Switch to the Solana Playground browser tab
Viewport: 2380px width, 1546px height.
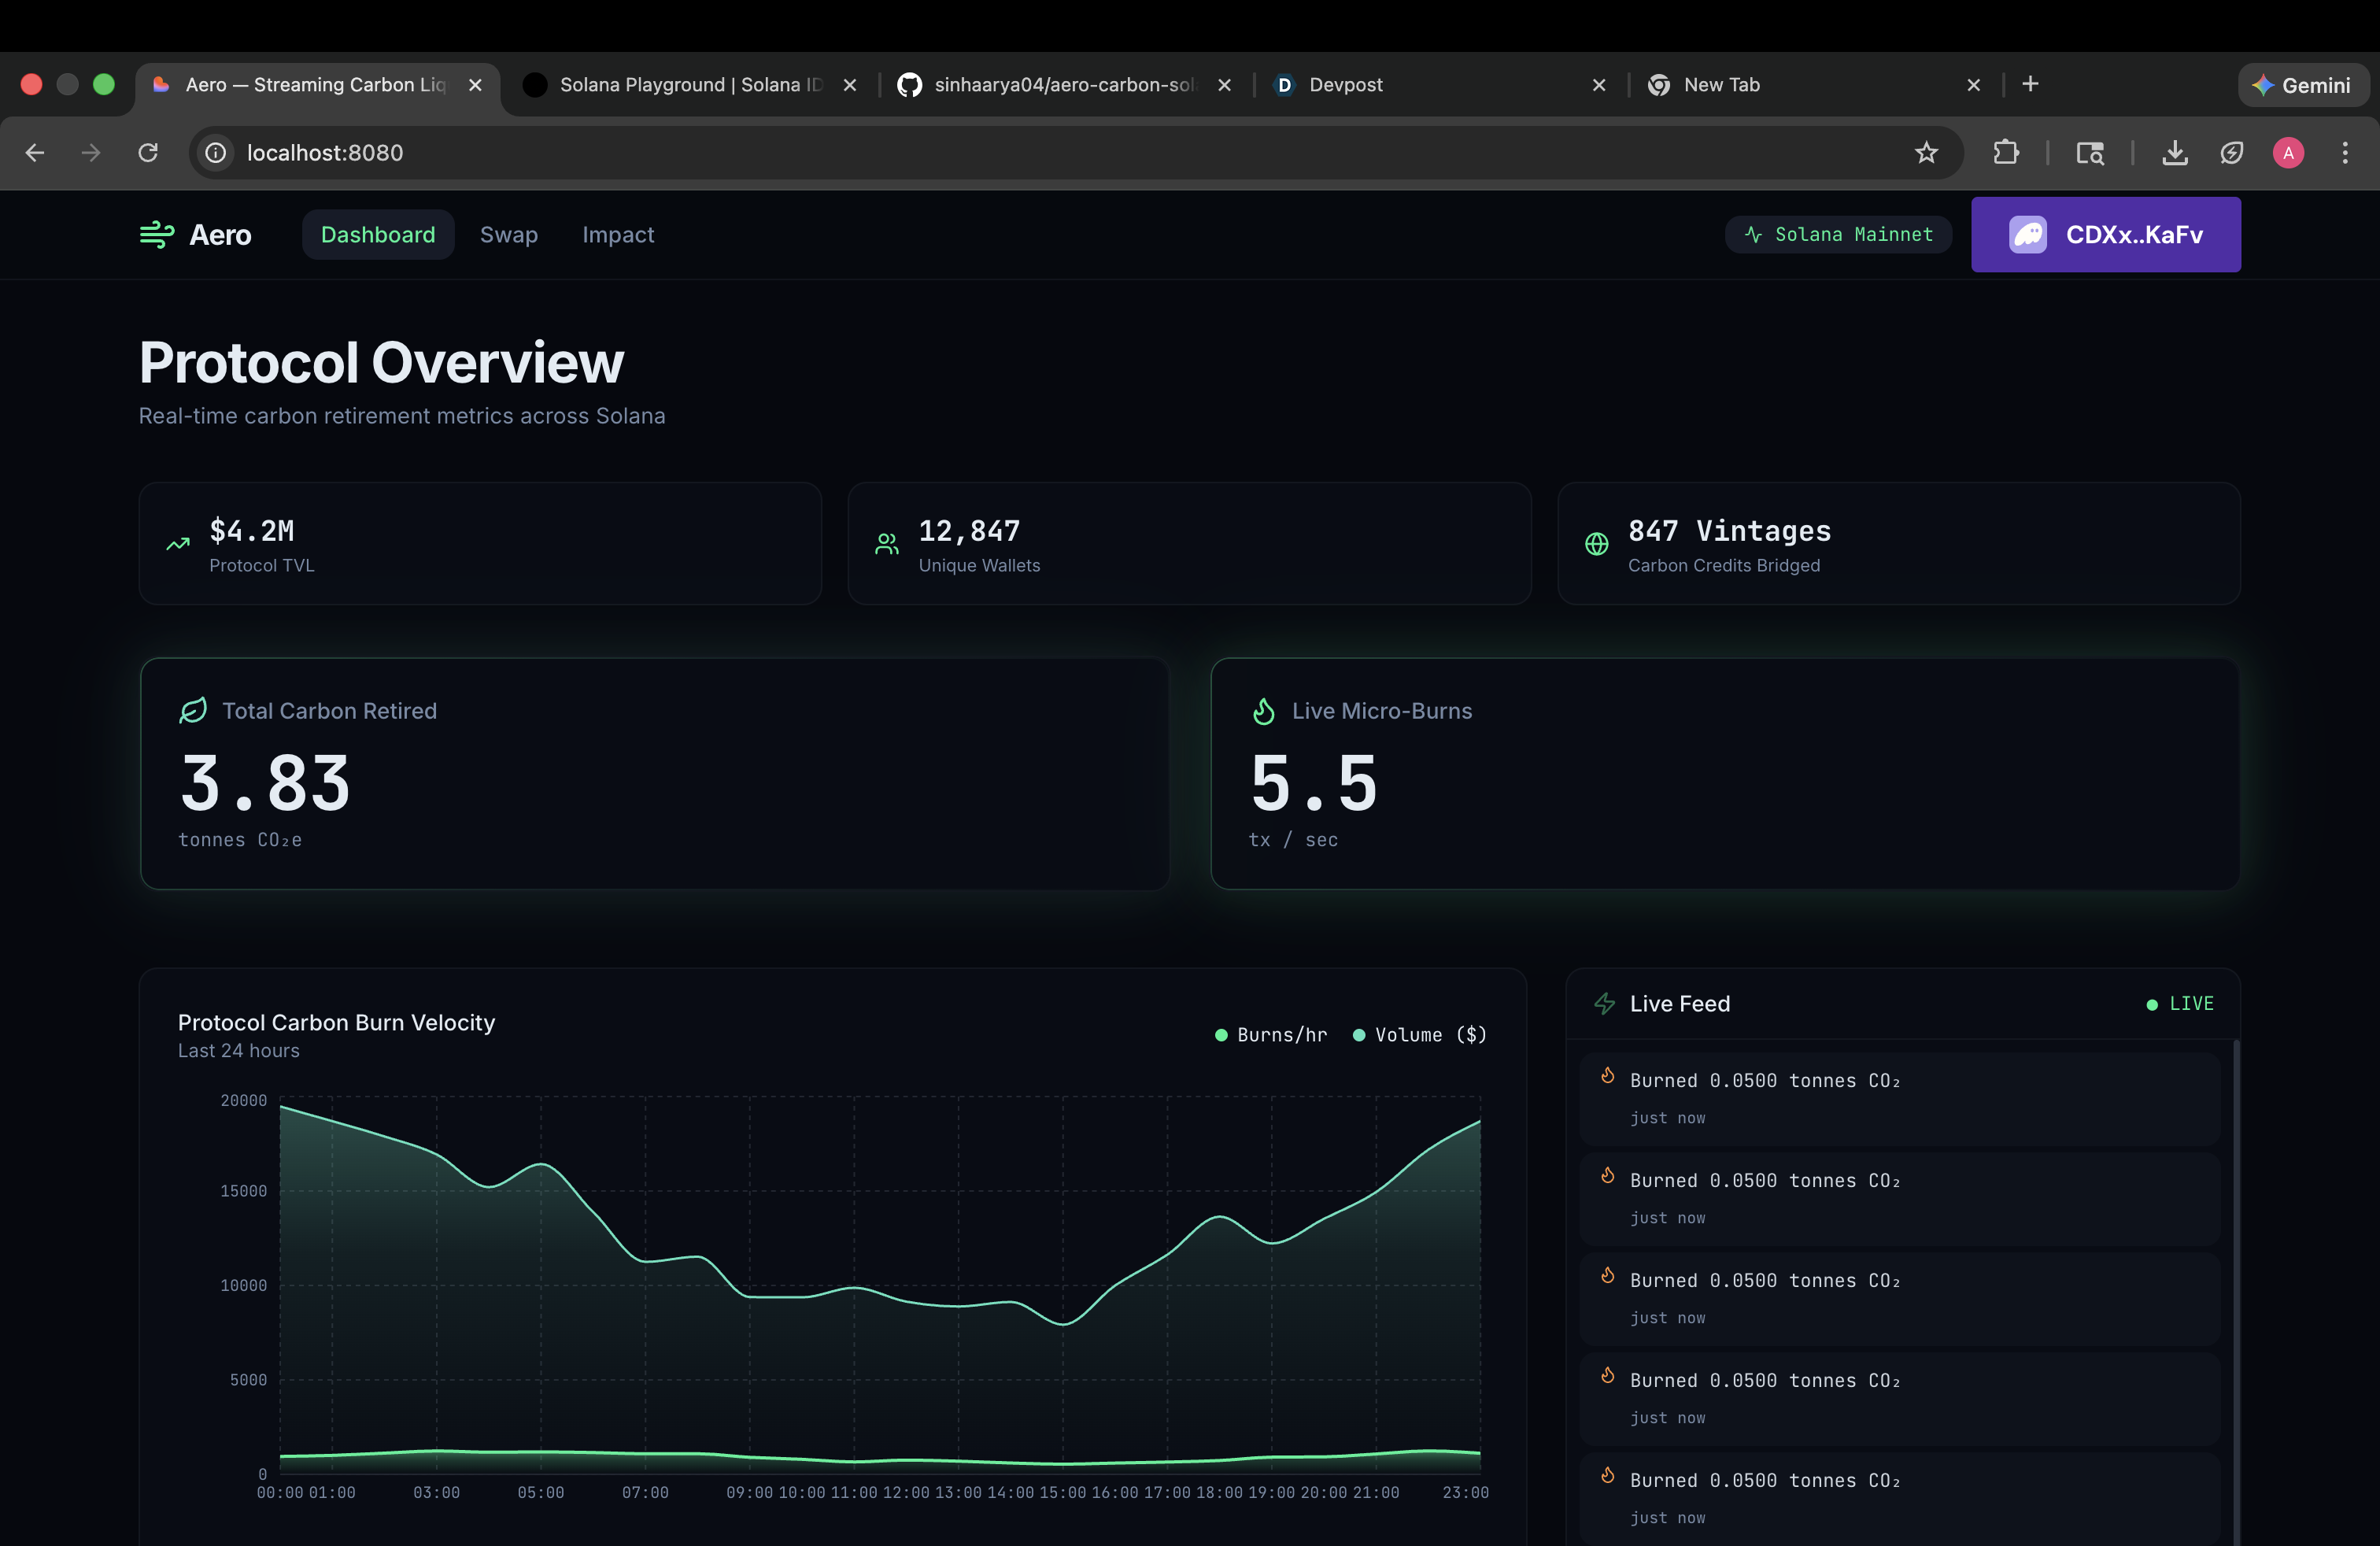click(x=690, y=85)
